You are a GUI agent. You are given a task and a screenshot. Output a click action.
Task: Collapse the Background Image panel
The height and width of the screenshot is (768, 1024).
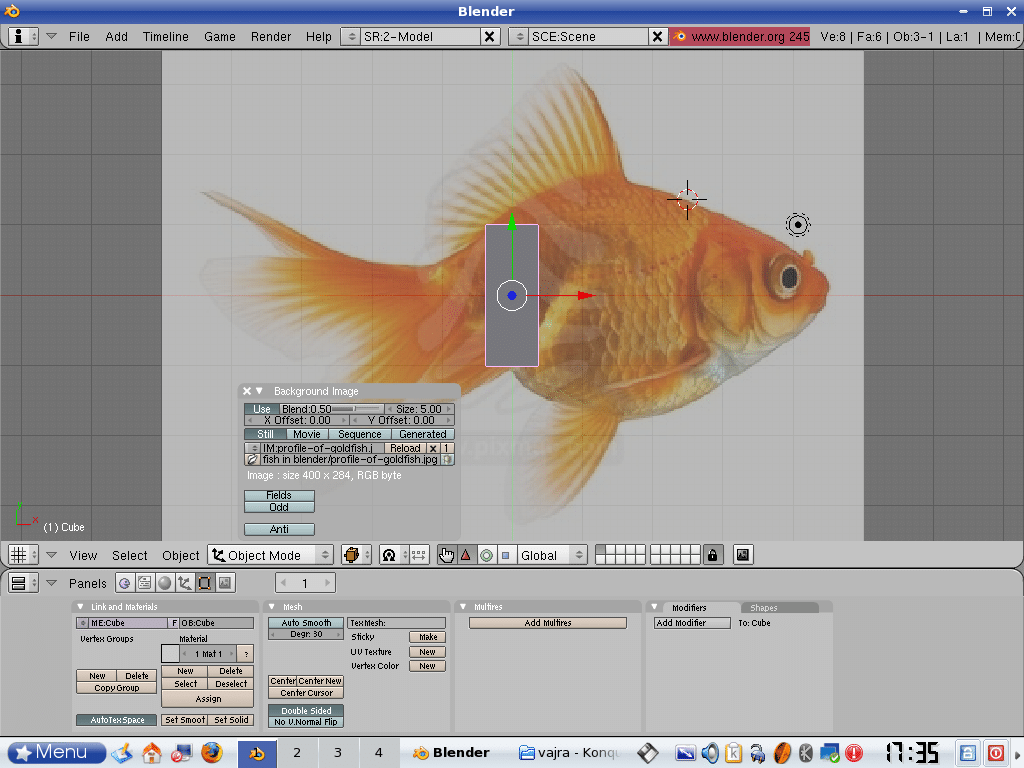click(x=259, y=391)
